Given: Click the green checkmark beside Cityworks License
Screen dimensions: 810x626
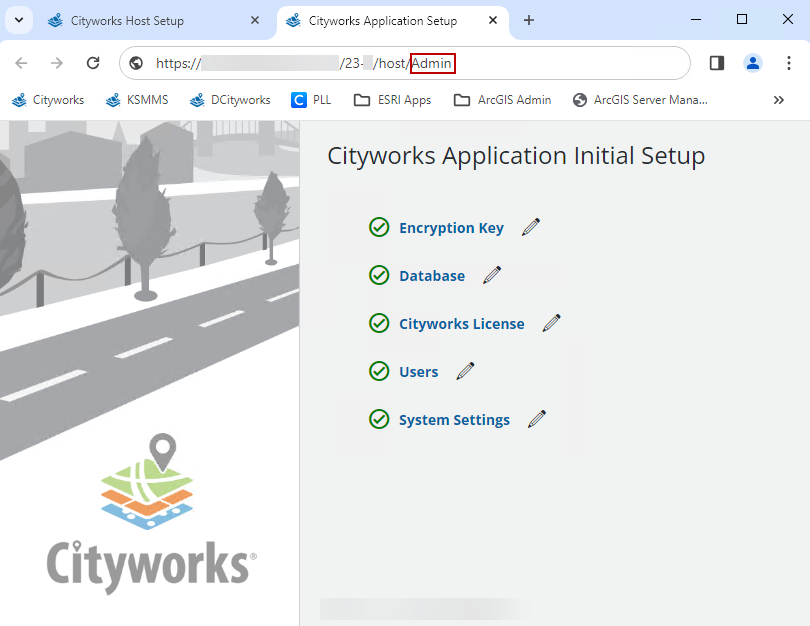Looking at the screenshot, I should coord(379,323).
